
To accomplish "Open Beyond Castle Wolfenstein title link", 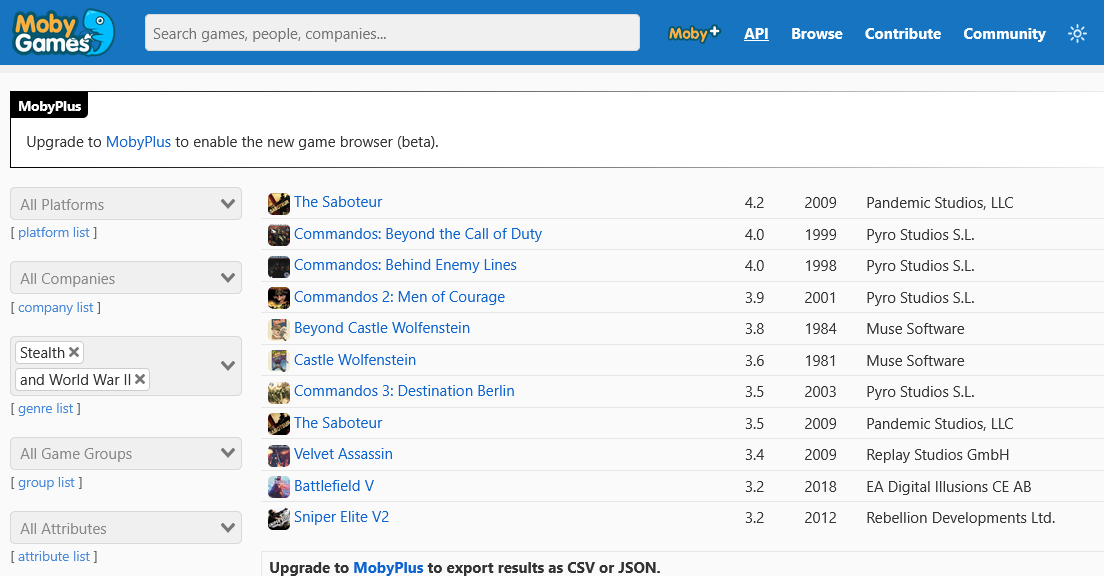I will [382, 327].
